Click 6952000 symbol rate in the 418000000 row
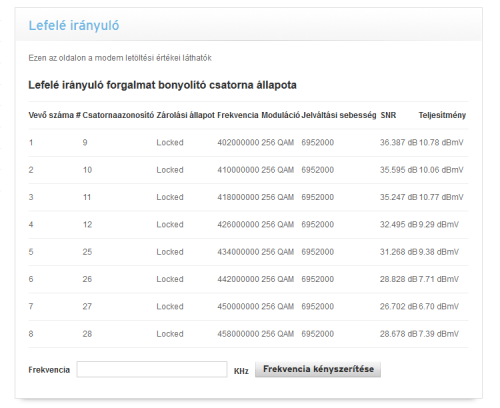Screen dimensions: 500x408 tap(318, 197)
